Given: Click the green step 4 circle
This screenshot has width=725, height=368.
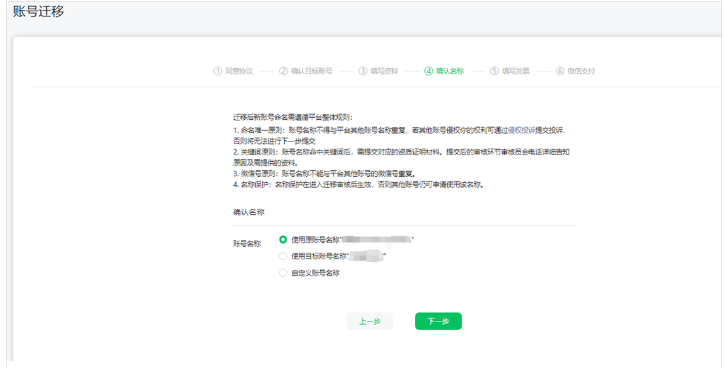Looking at the screenshot, I should coord(429,71).
